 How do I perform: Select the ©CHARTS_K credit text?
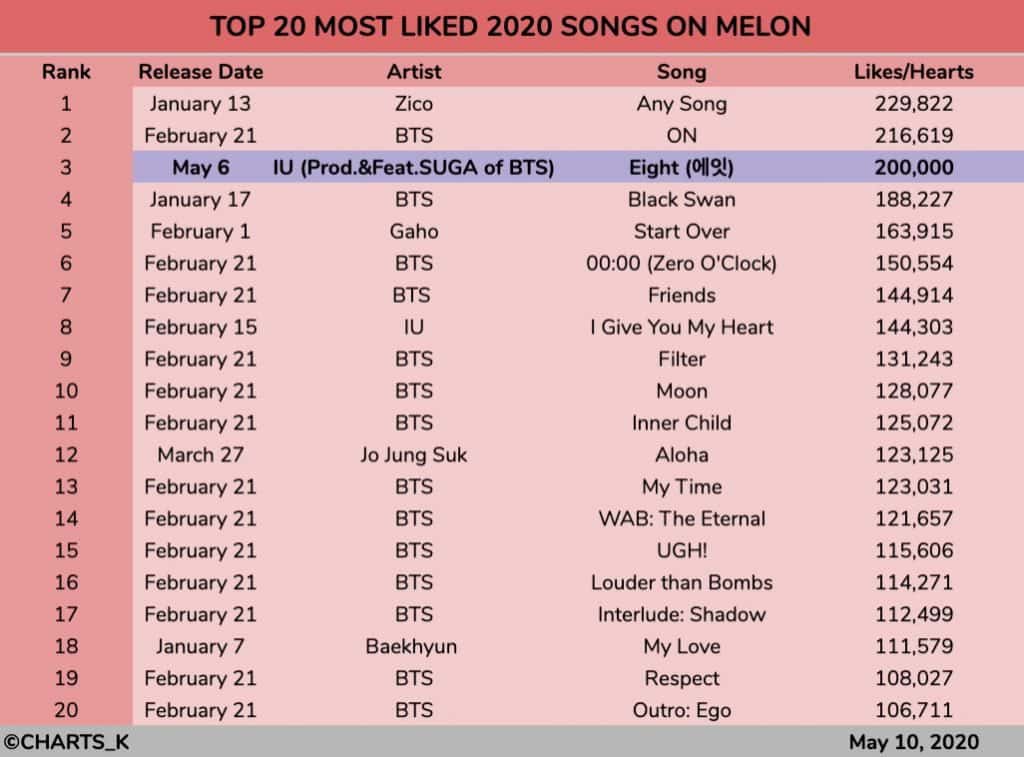point(66,743)
